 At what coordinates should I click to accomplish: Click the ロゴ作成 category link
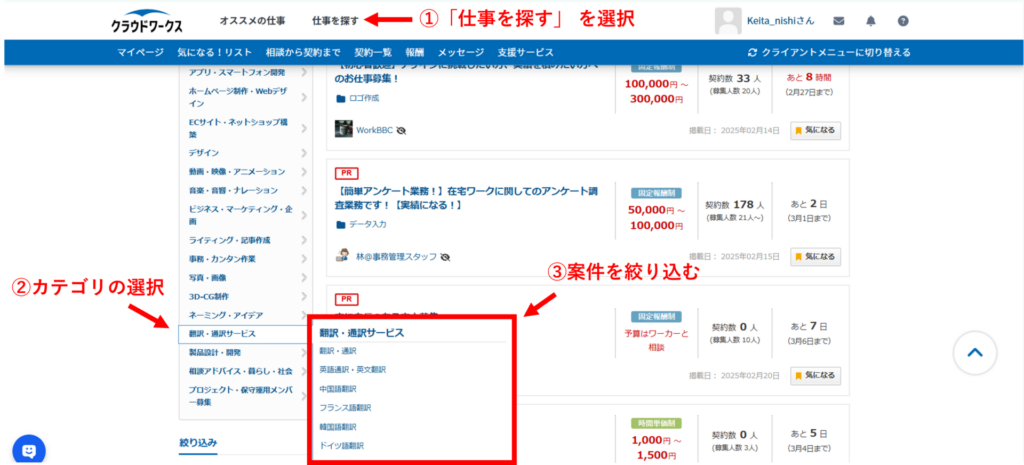point(364,98)
